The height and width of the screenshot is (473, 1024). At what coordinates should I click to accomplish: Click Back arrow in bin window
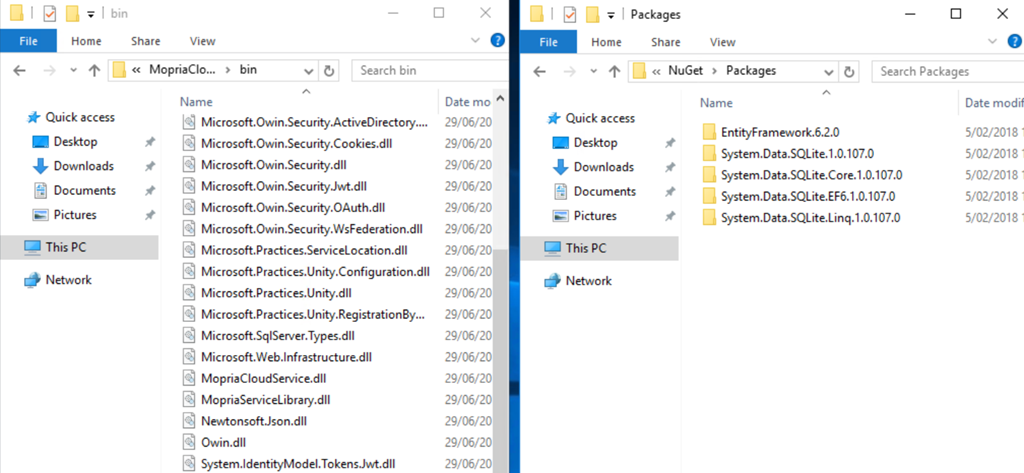coord(20,70)
